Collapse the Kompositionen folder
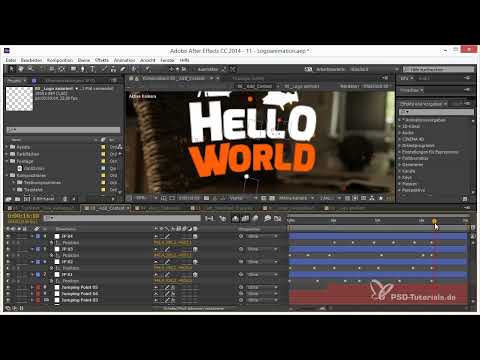480x360 pixels. (x=7, y=175)
